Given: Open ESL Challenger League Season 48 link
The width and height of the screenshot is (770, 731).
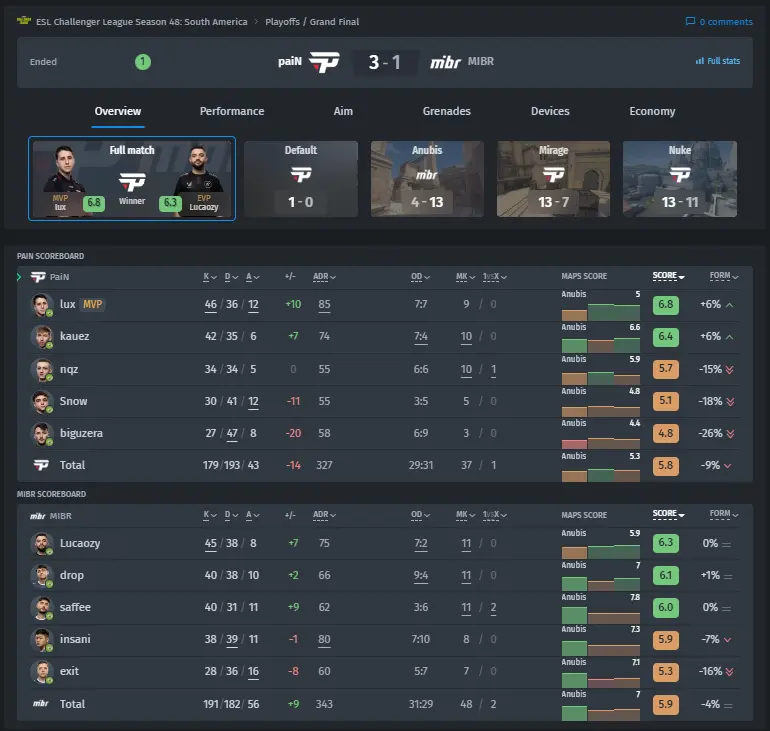Looking at the screenshot, I should pyautogui.click(x=141, y=22).
